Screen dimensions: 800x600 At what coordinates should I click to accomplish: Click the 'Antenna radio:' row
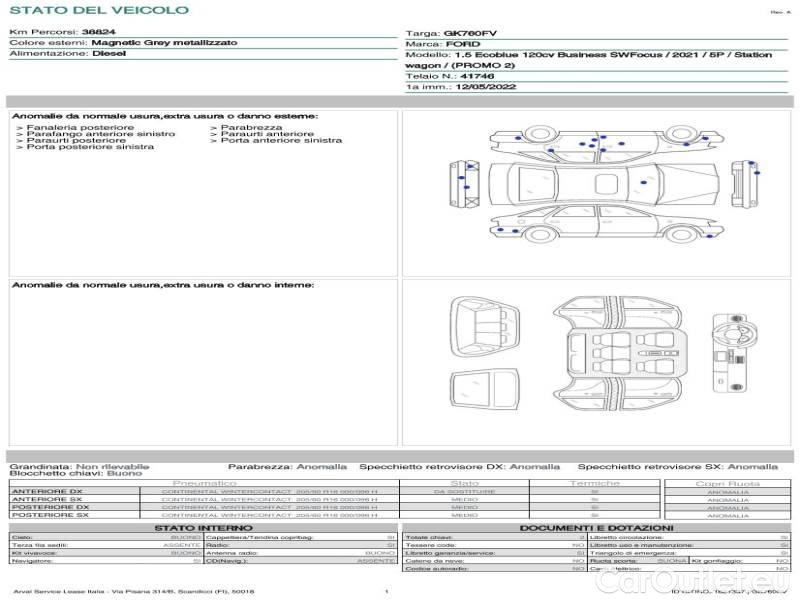click(301, 553)
